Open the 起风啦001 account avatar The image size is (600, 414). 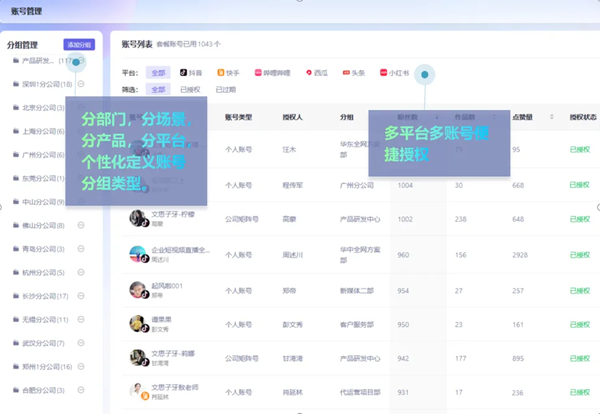138,290
